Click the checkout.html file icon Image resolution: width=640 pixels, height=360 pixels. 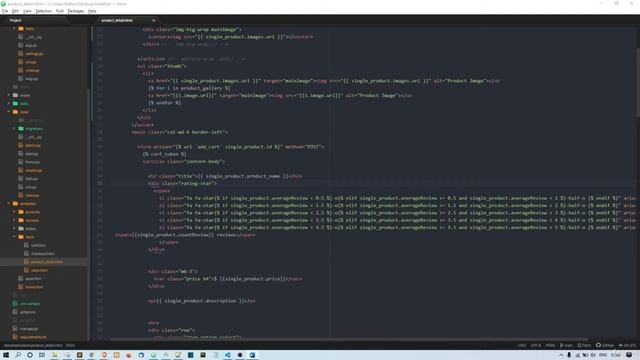pos(26,253)
